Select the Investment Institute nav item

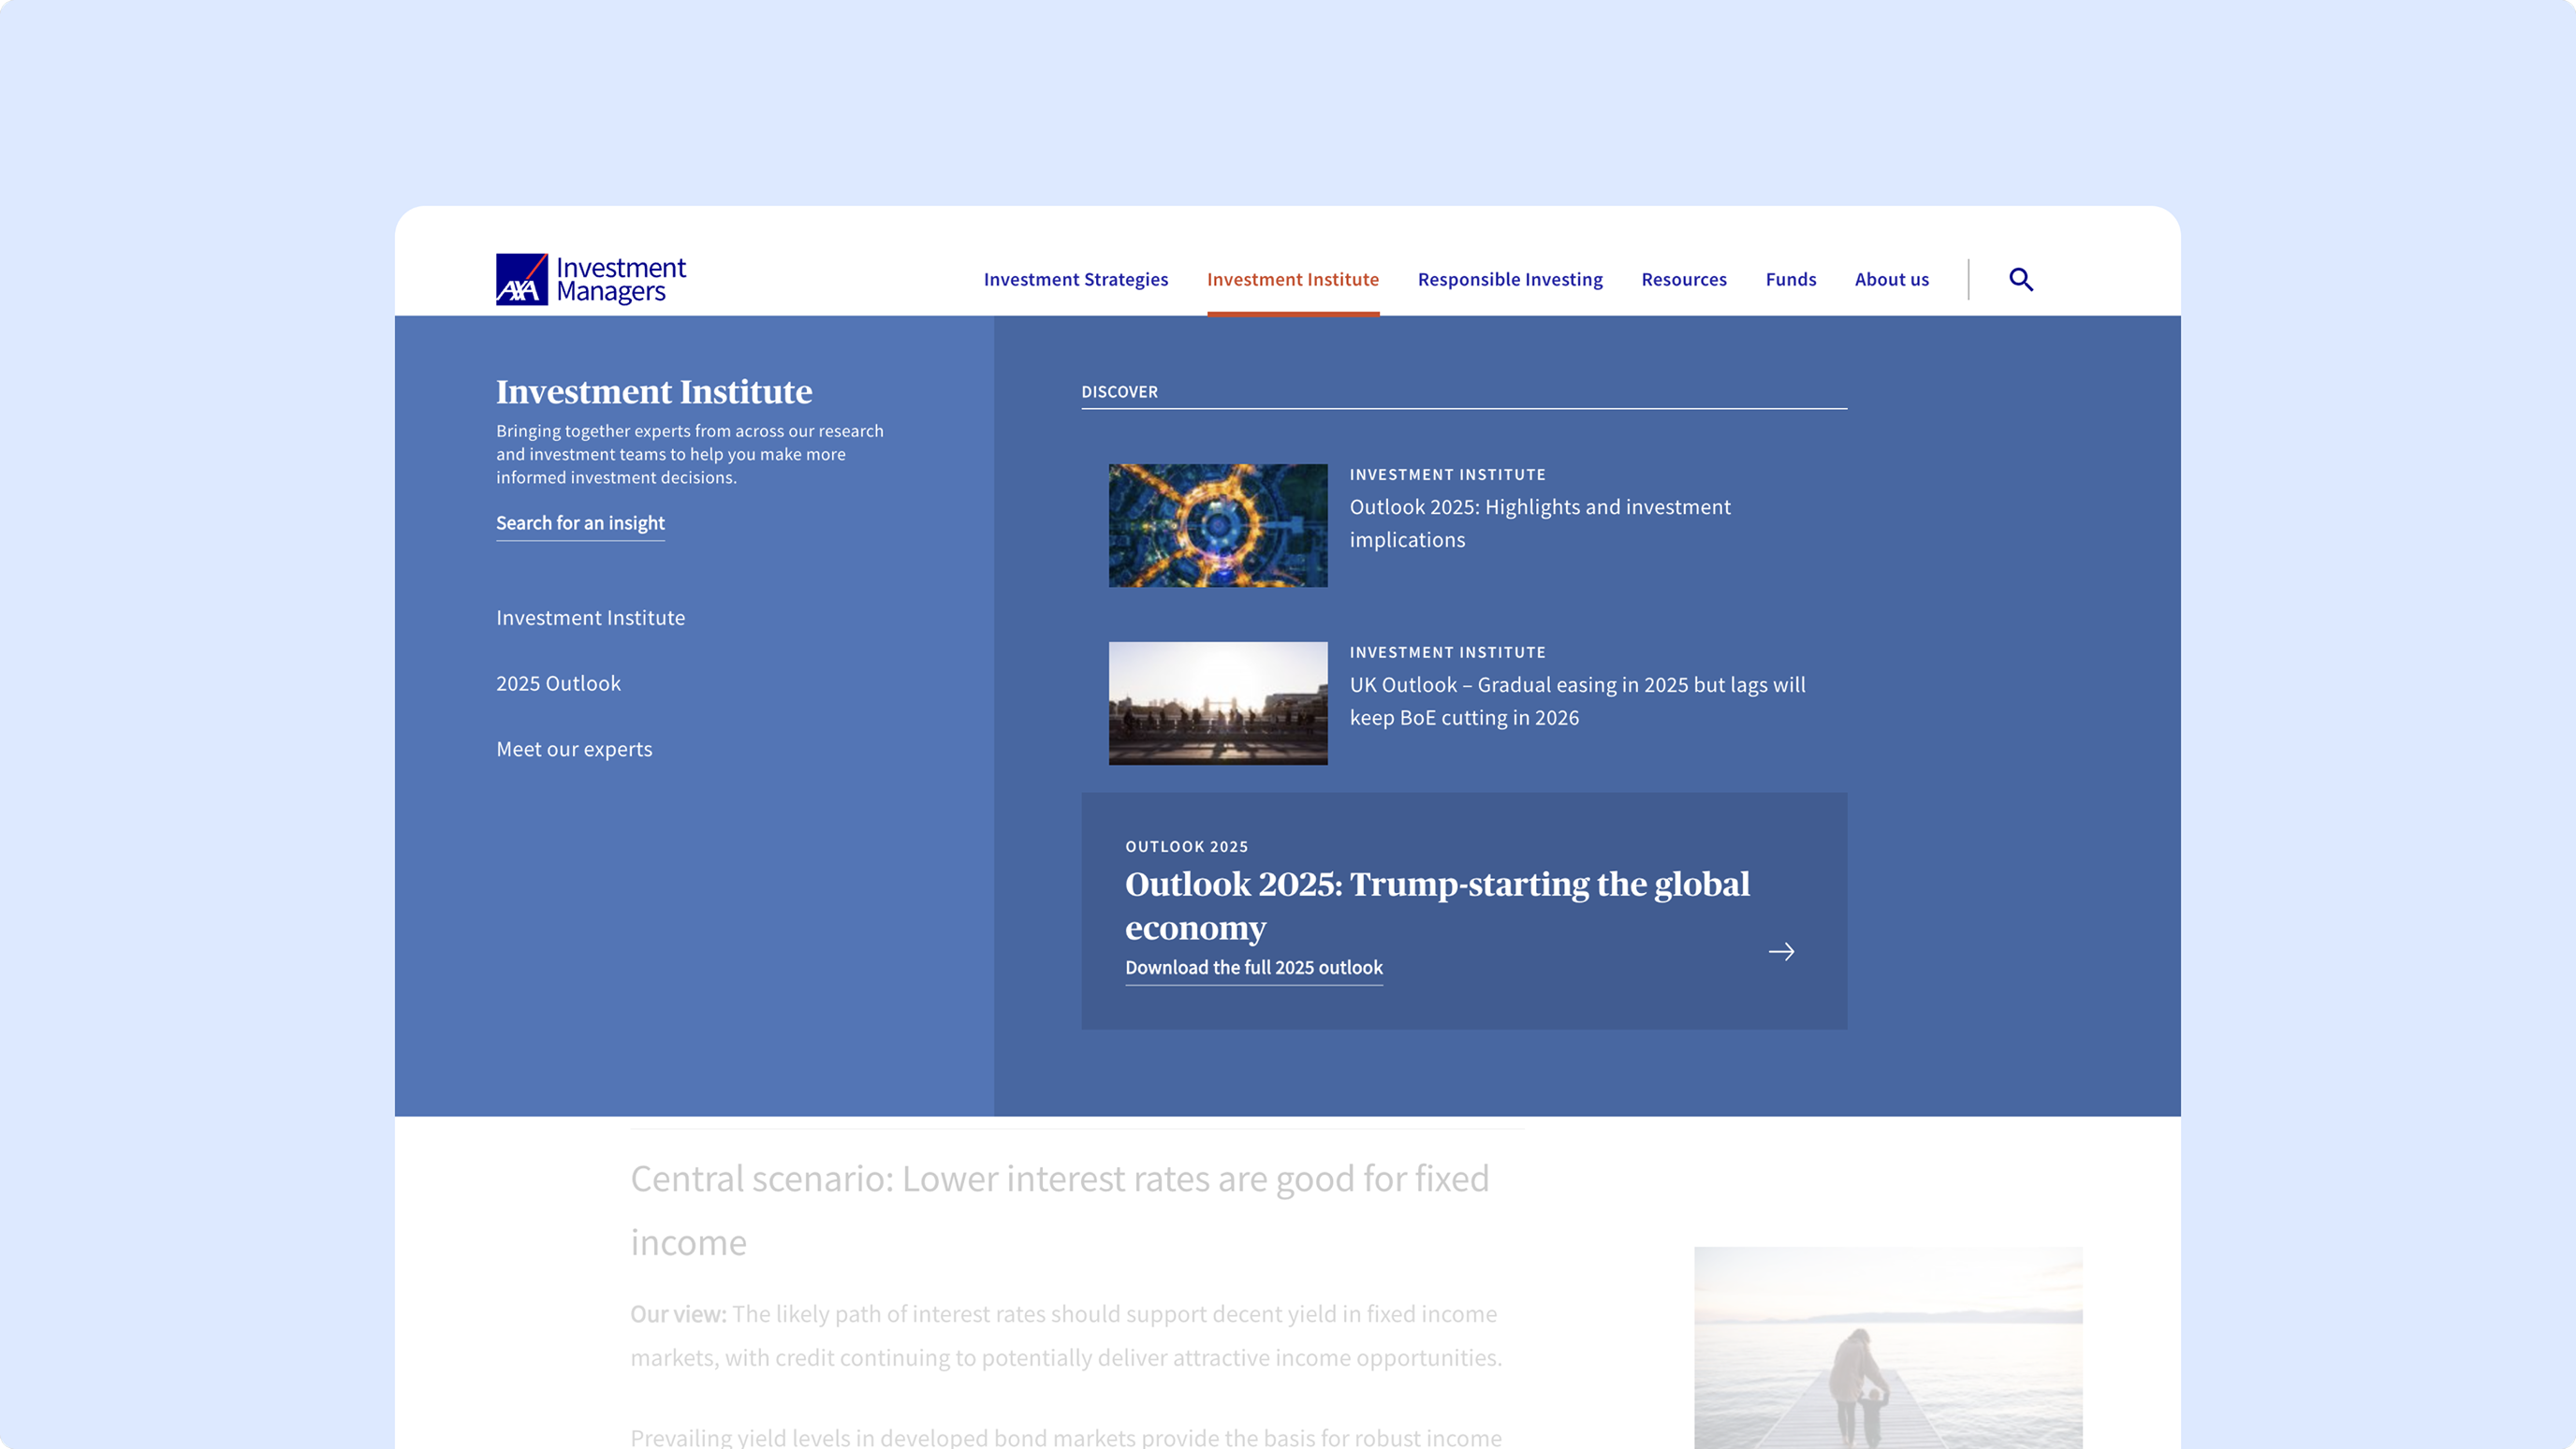click(1292, 279)
